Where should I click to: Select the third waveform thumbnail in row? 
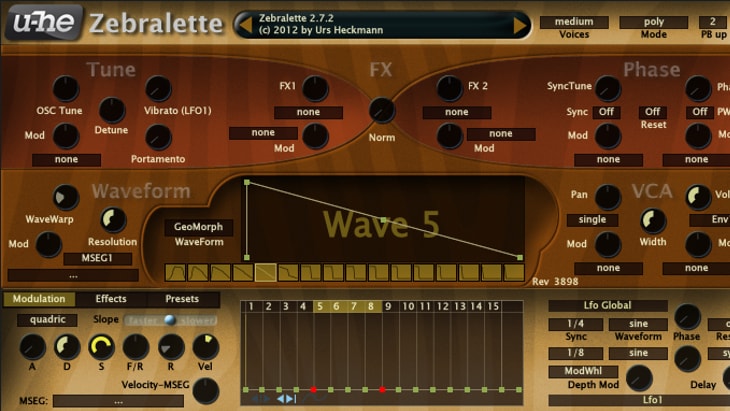220,272
